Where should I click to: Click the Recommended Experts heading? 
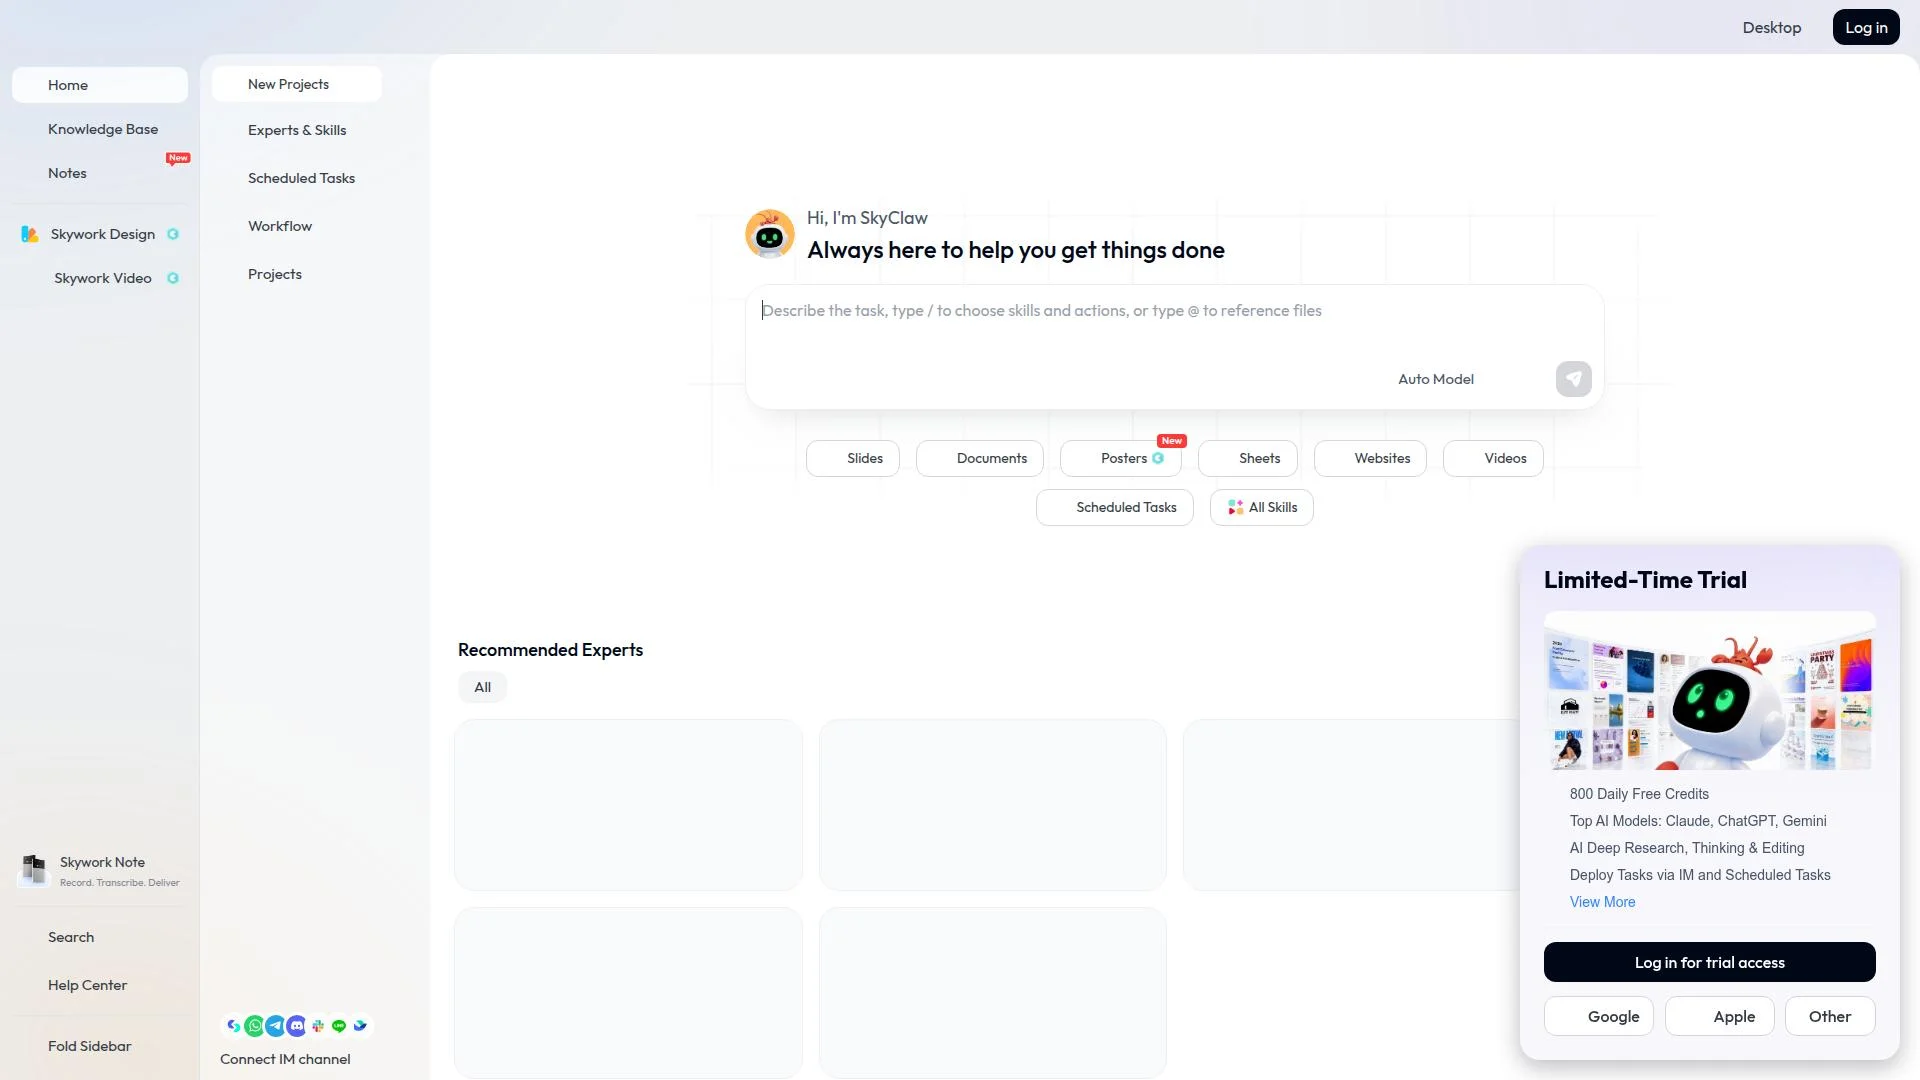[x=550, y=650]
